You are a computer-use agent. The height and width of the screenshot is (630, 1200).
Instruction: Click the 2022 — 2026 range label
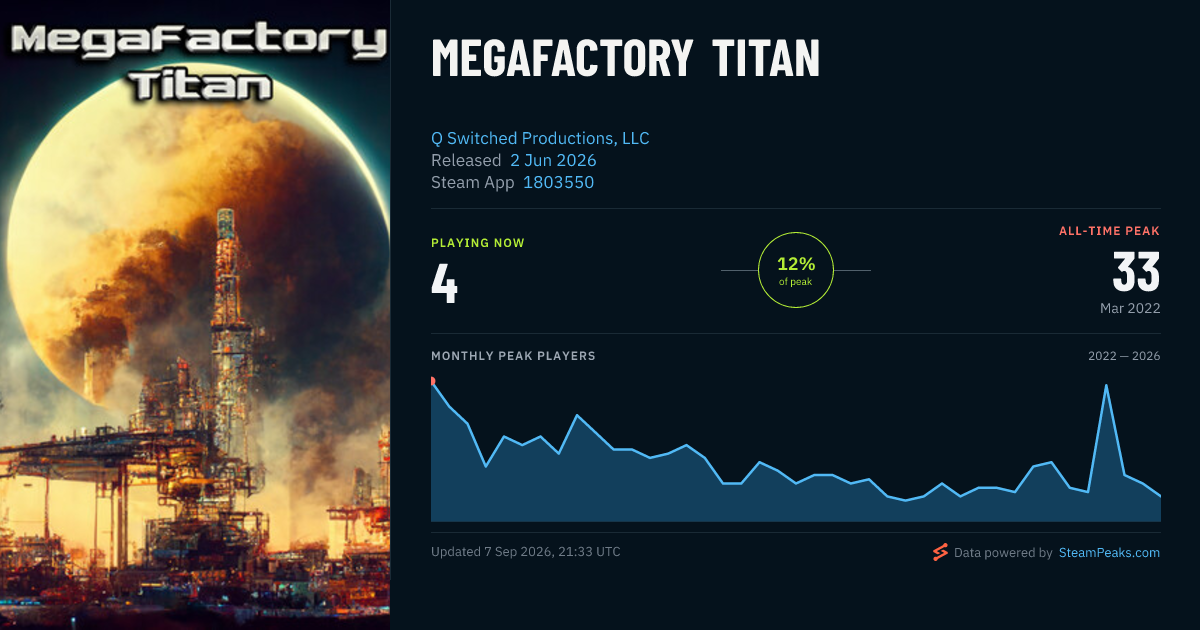pos(1124,356)
